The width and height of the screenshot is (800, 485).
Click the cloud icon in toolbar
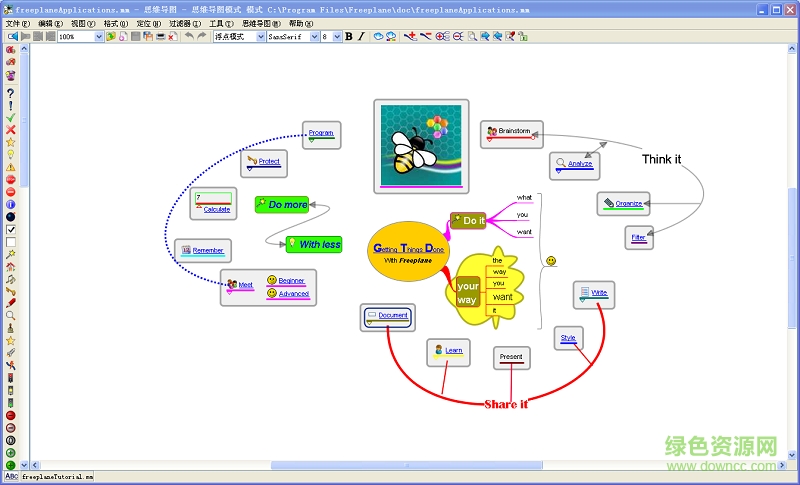378,36
